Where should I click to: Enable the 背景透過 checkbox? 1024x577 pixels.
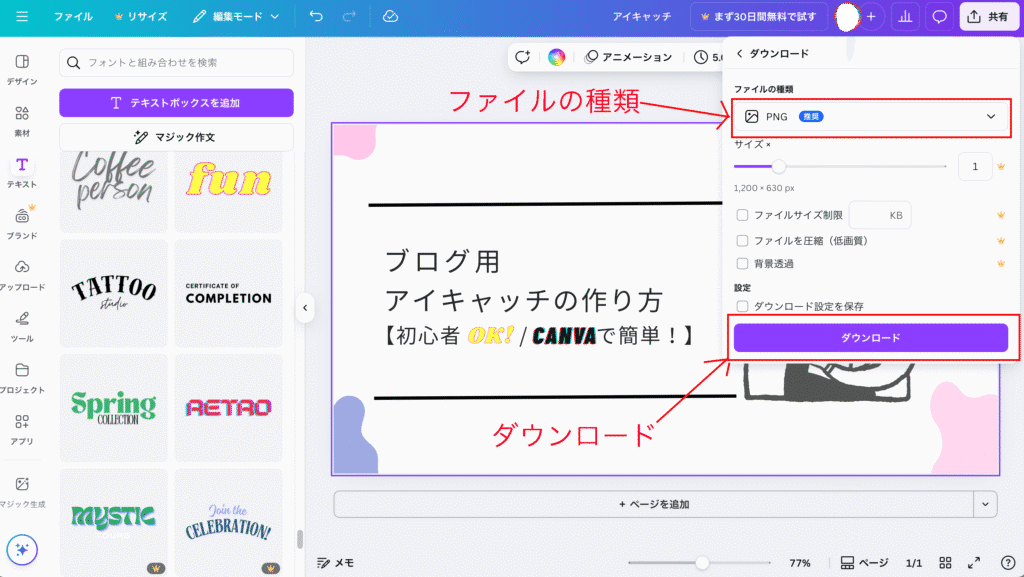pos(742,264)
